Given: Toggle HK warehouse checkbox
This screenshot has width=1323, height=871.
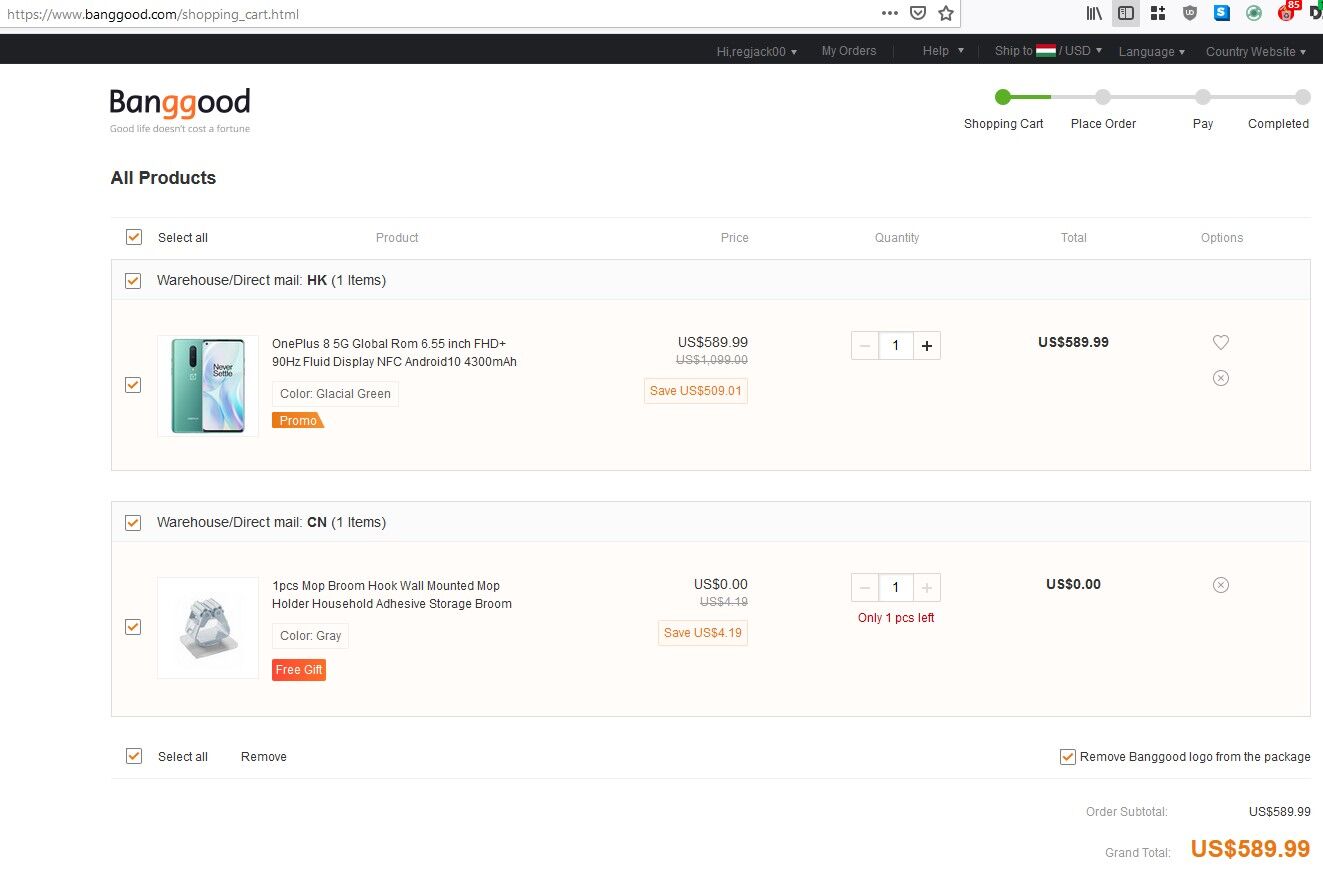Looking at the screenshot, I should pyautogui.click(x=133, y=280).
